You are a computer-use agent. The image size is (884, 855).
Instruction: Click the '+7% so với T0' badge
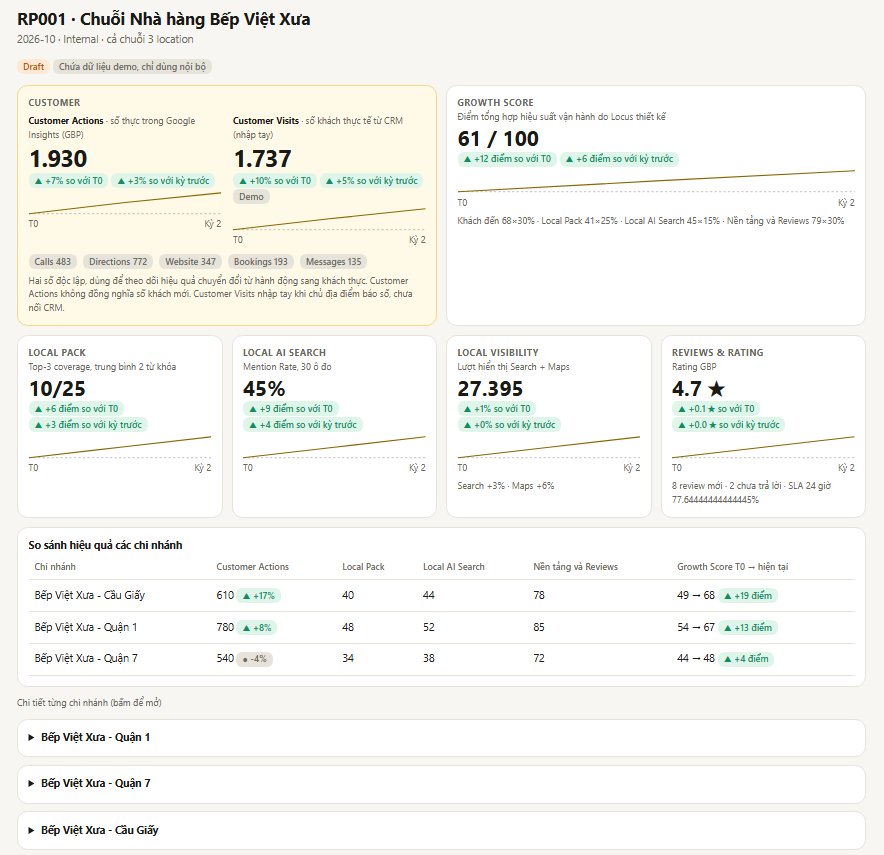coord(68,181)
